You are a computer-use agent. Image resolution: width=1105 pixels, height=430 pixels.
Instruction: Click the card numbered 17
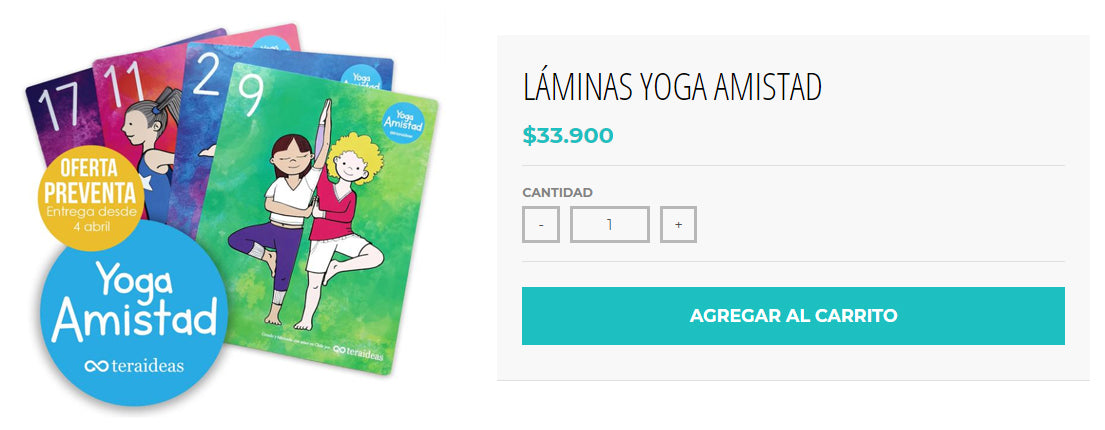60,113
